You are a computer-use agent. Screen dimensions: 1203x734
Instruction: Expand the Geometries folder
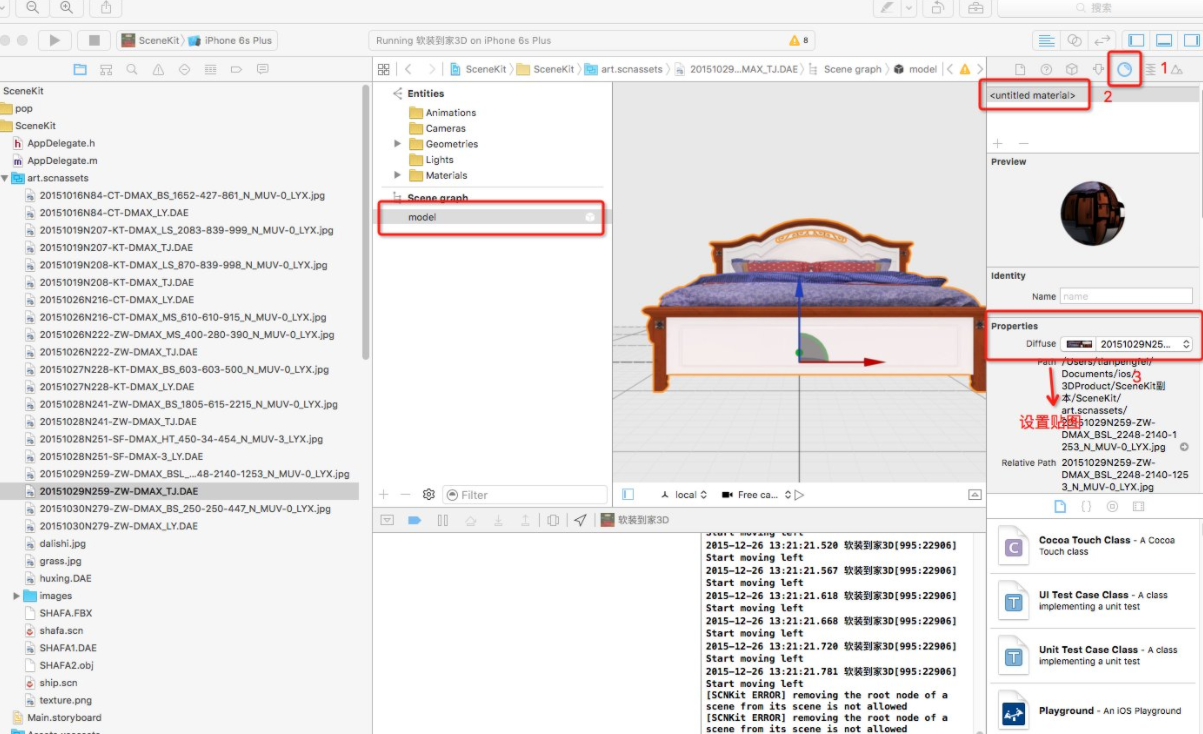(399, 144)
